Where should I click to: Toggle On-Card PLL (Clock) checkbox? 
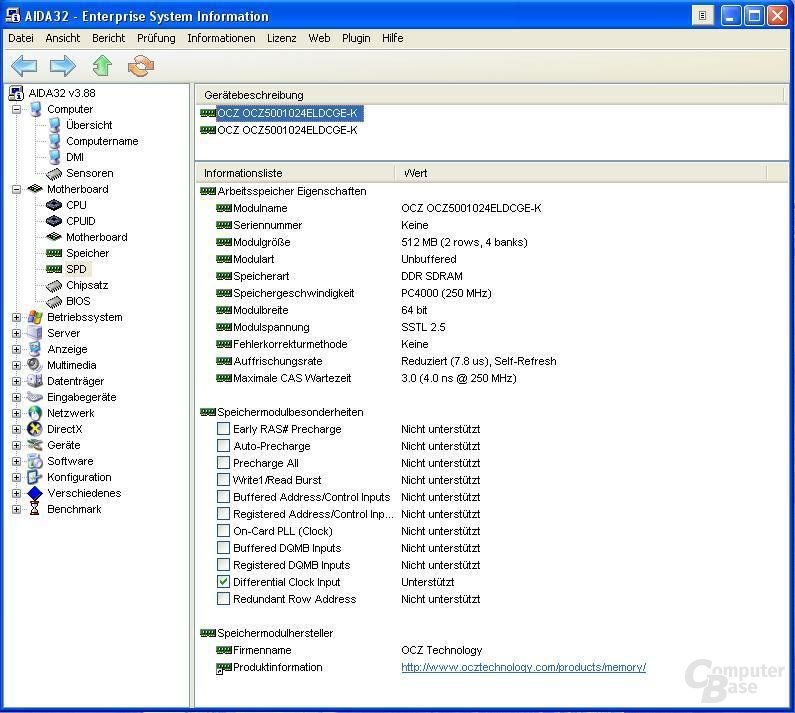(223, 530)
